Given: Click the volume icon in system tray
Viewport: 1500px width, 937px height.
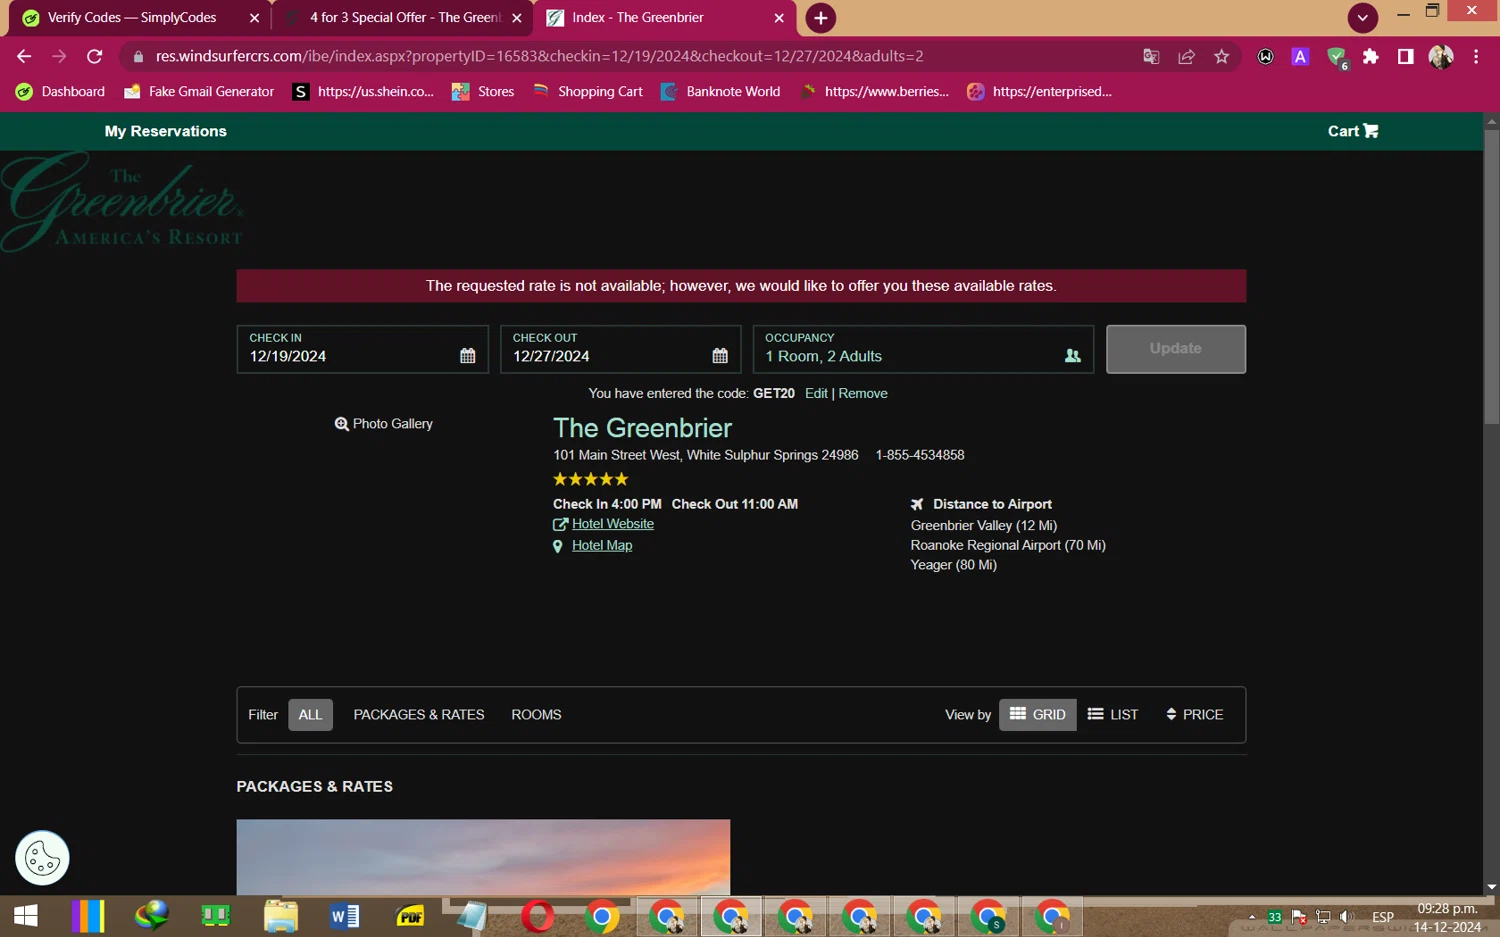Looking at the screenshot, I should point(1347,916).
